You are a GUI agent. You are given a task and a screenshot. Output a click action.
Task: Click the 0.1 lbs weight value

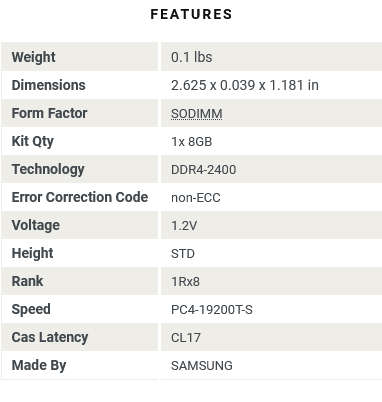pyautogui.click(x=192, y=57)
